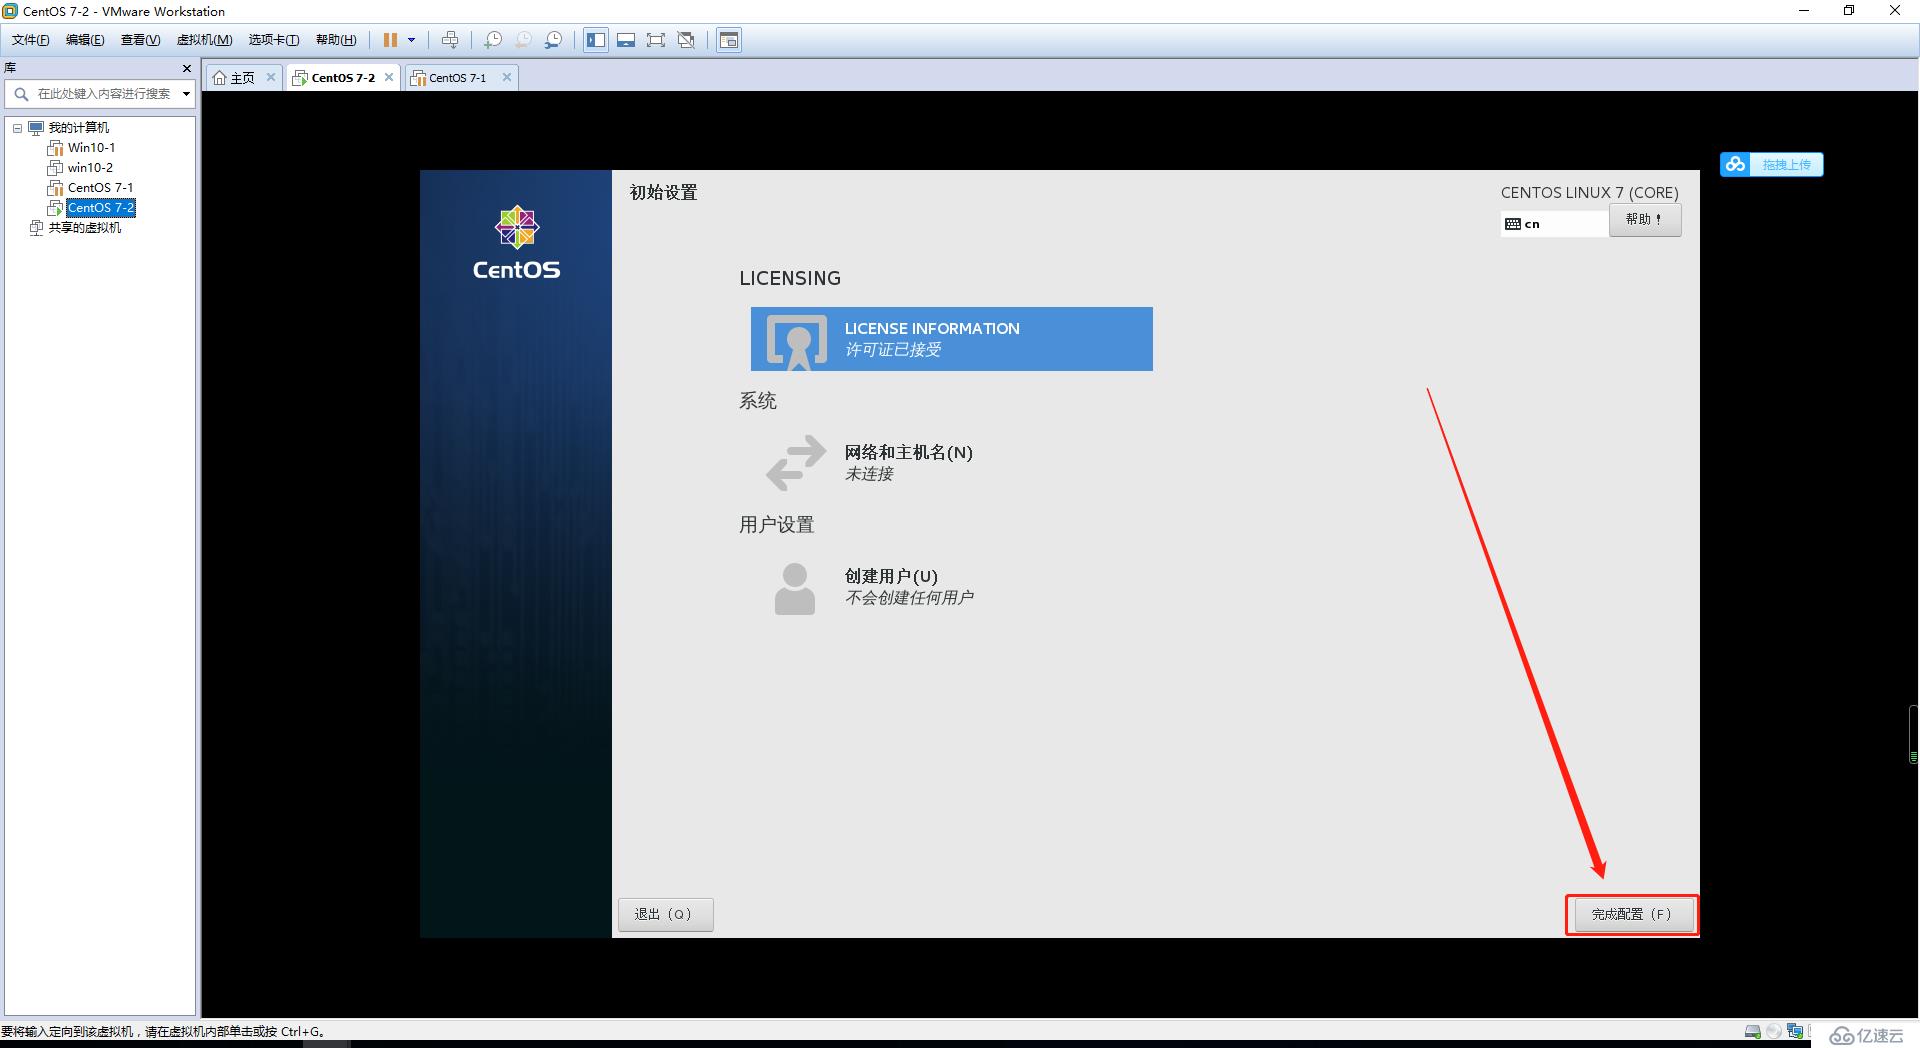Open the library search filter dropdown arrow

[186, 94]
